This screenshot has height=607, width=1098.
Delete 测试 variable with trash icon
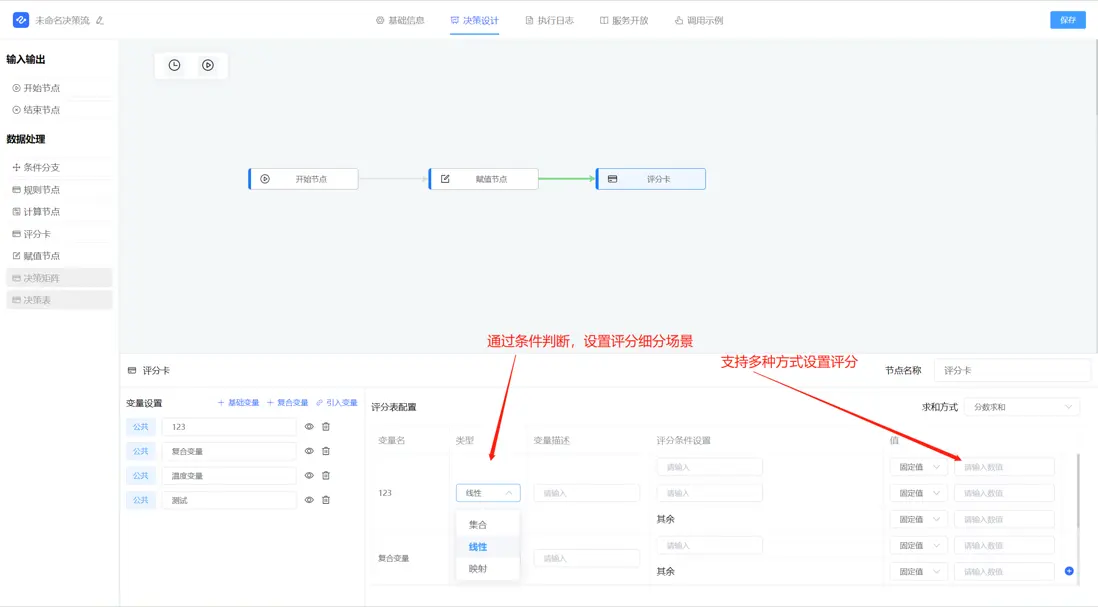(x=326, y=500)
